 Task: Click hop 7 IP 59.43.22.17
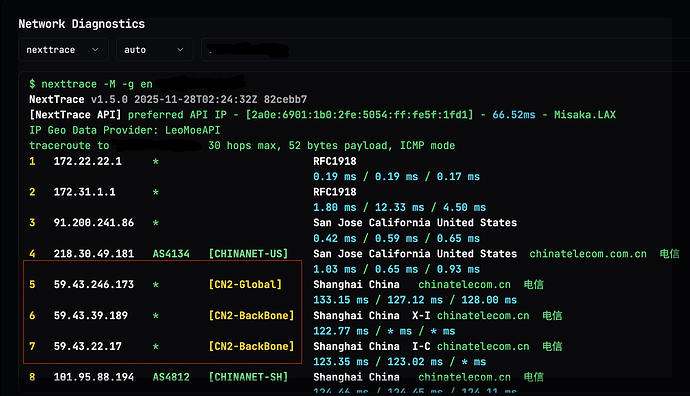point(88,346)
